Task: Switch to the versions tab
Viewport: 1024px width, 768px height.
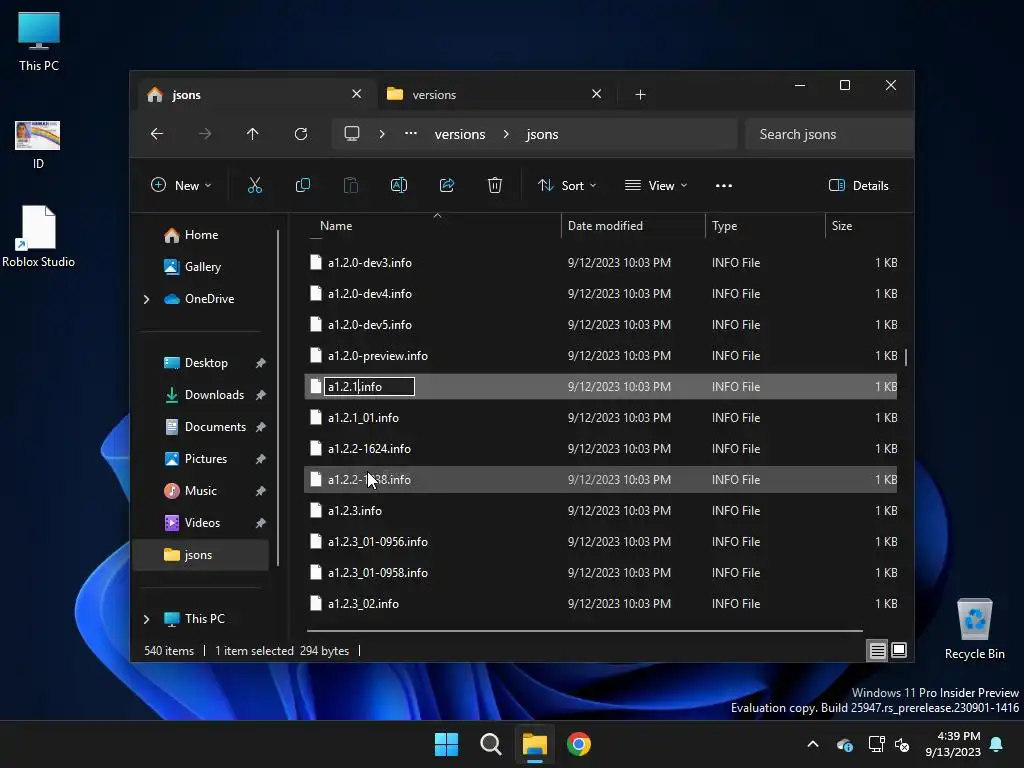Action: 495,95
